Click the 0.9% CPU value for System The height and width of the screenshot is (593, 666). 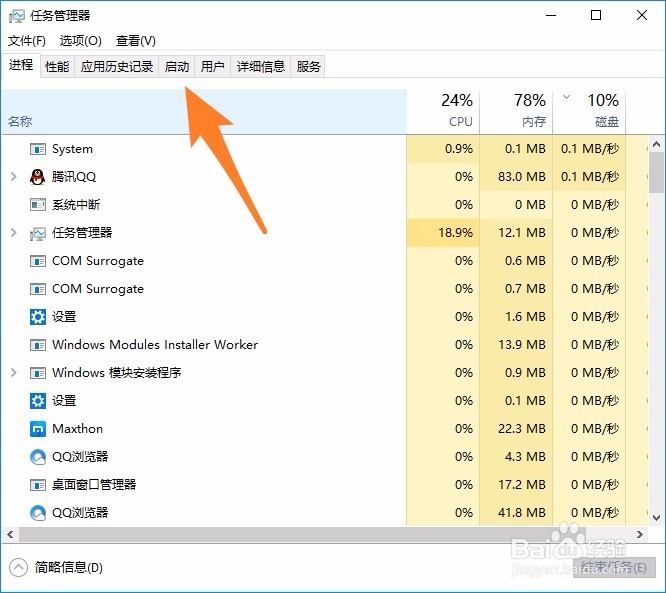pyautogui.click(x=459, y=149)
